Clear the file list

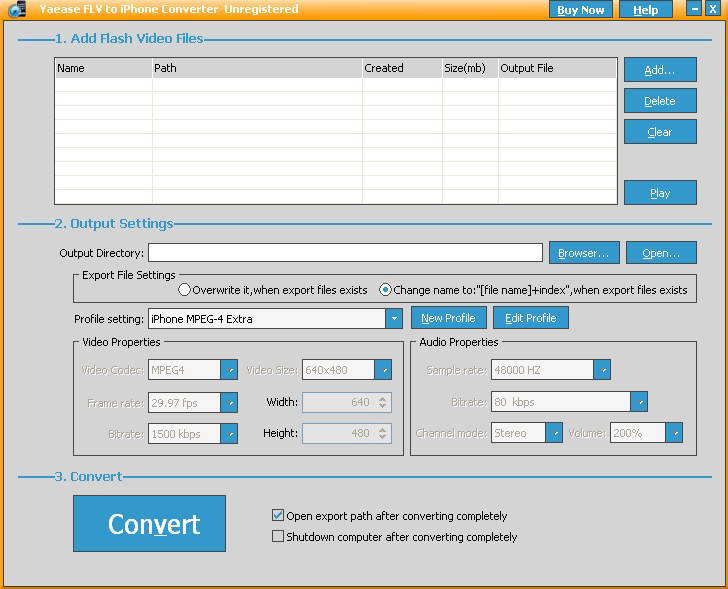(x=660, y=132)
